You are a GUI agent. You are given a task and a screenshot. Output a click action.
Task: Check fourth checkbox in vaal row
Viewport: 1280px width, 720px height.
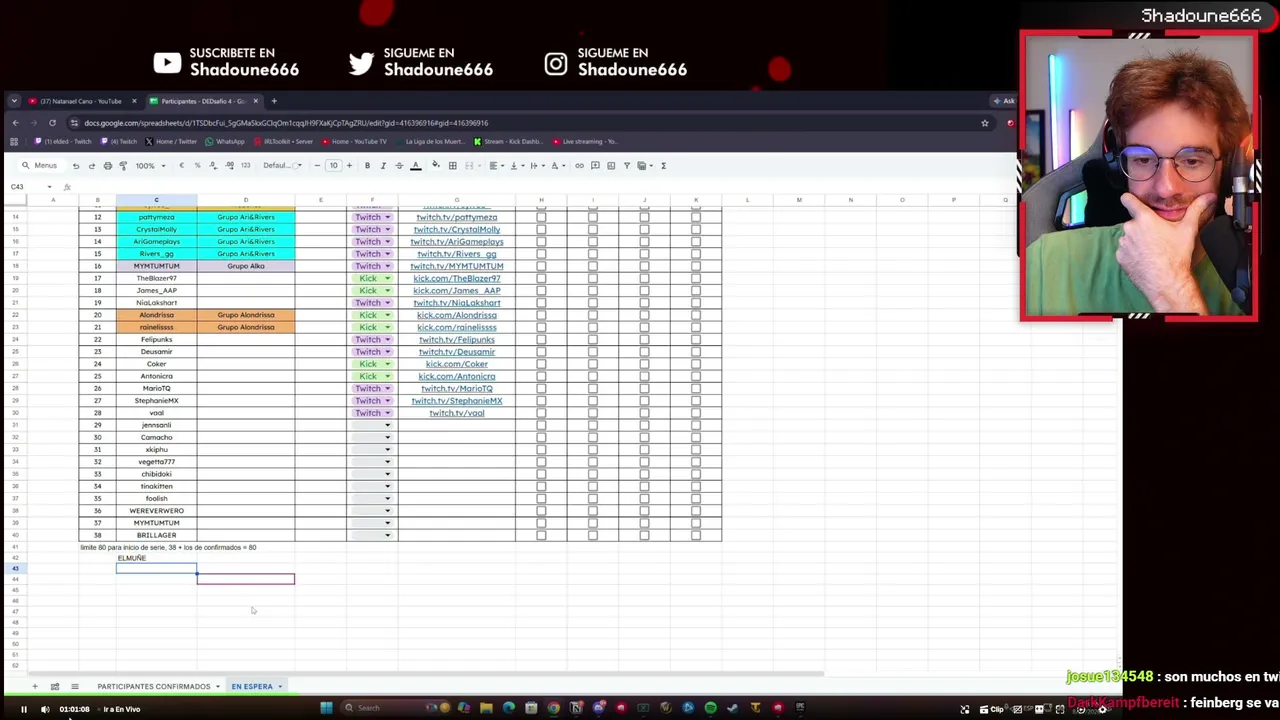696,413
